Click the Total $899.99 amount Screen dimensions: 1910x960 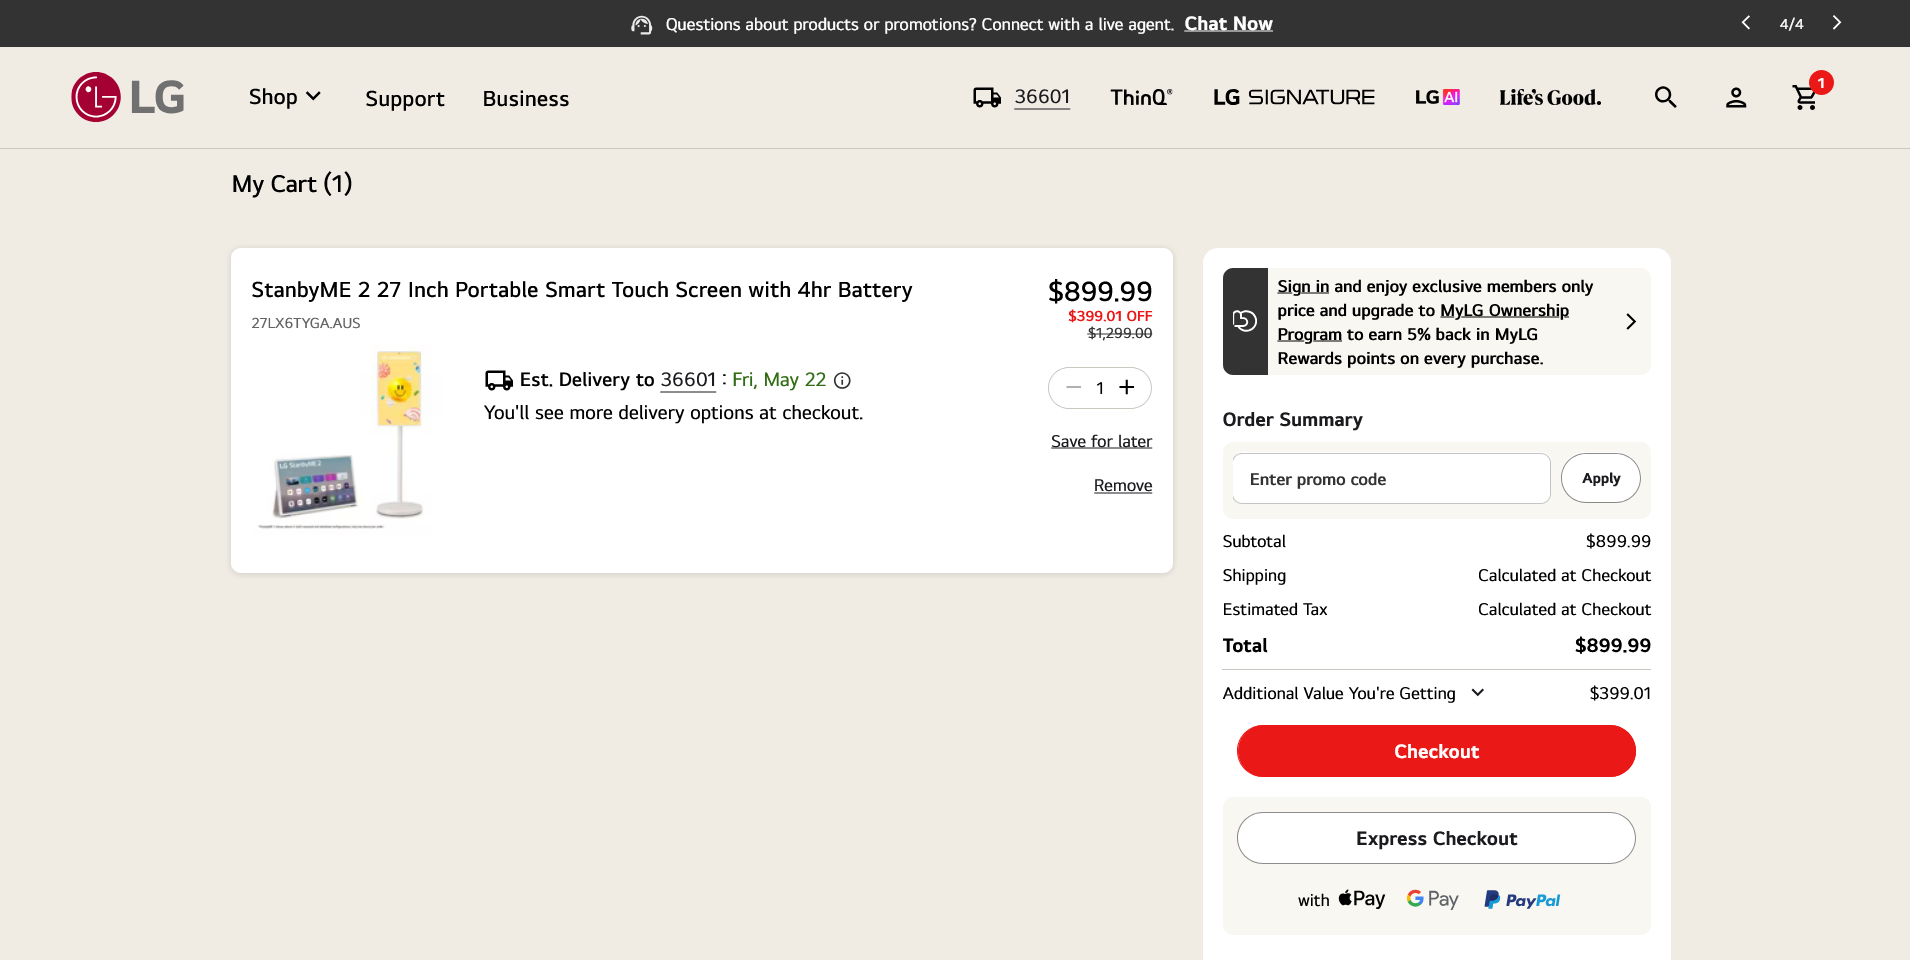(x=1612, y=646)
